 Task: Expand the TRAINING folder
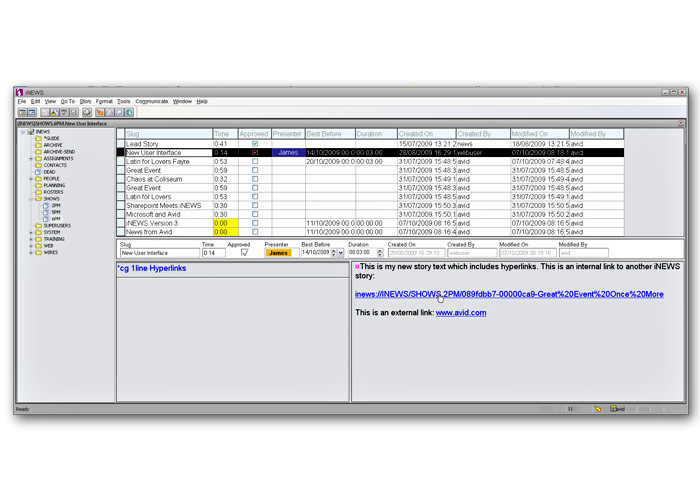tap(31, 239)
